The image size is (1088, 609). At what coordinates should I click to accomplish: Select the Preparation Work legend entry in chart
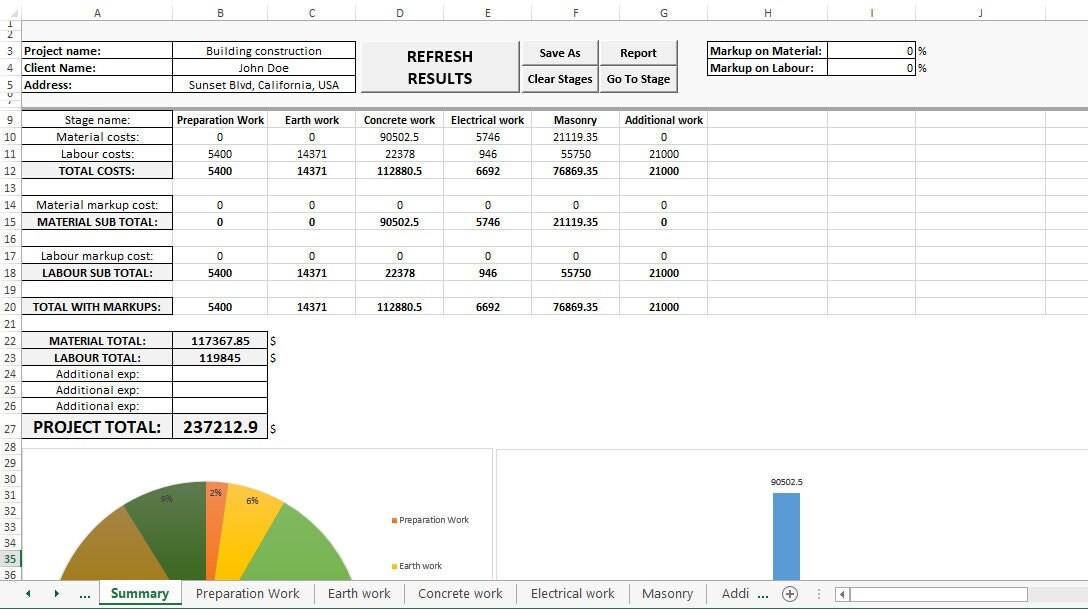pyautogui.click(x=431, y=519)
